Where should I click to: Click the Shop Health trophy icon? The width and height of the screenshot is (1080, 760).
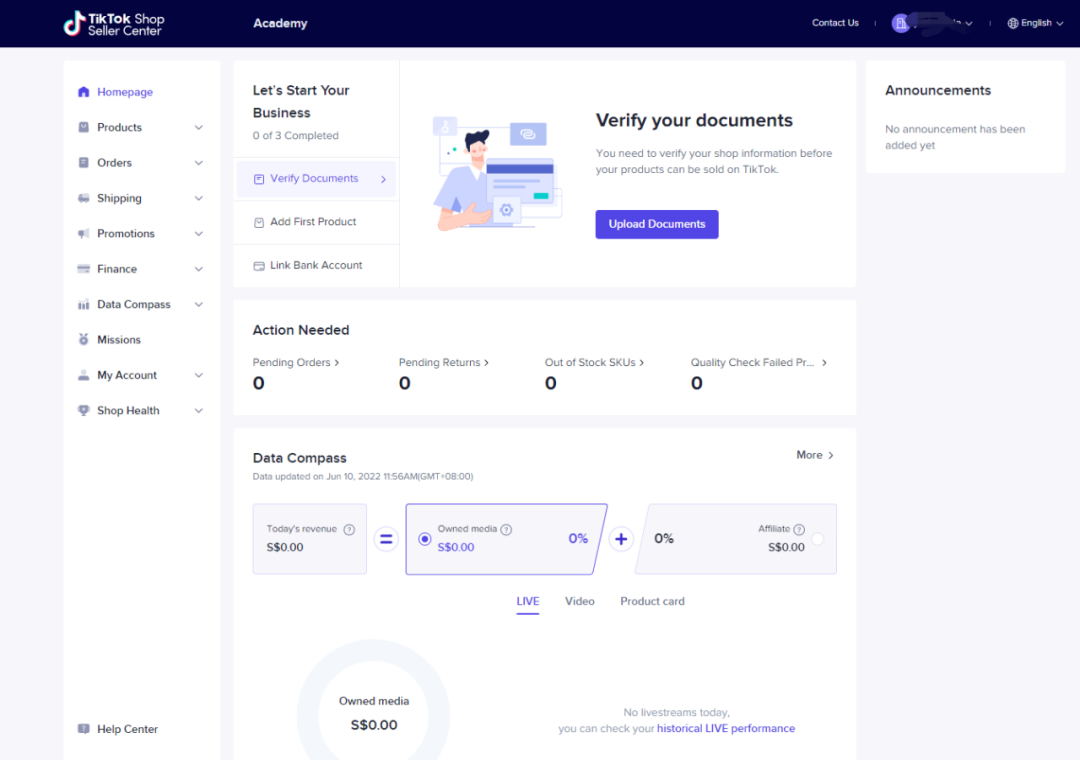coord(83,411)
